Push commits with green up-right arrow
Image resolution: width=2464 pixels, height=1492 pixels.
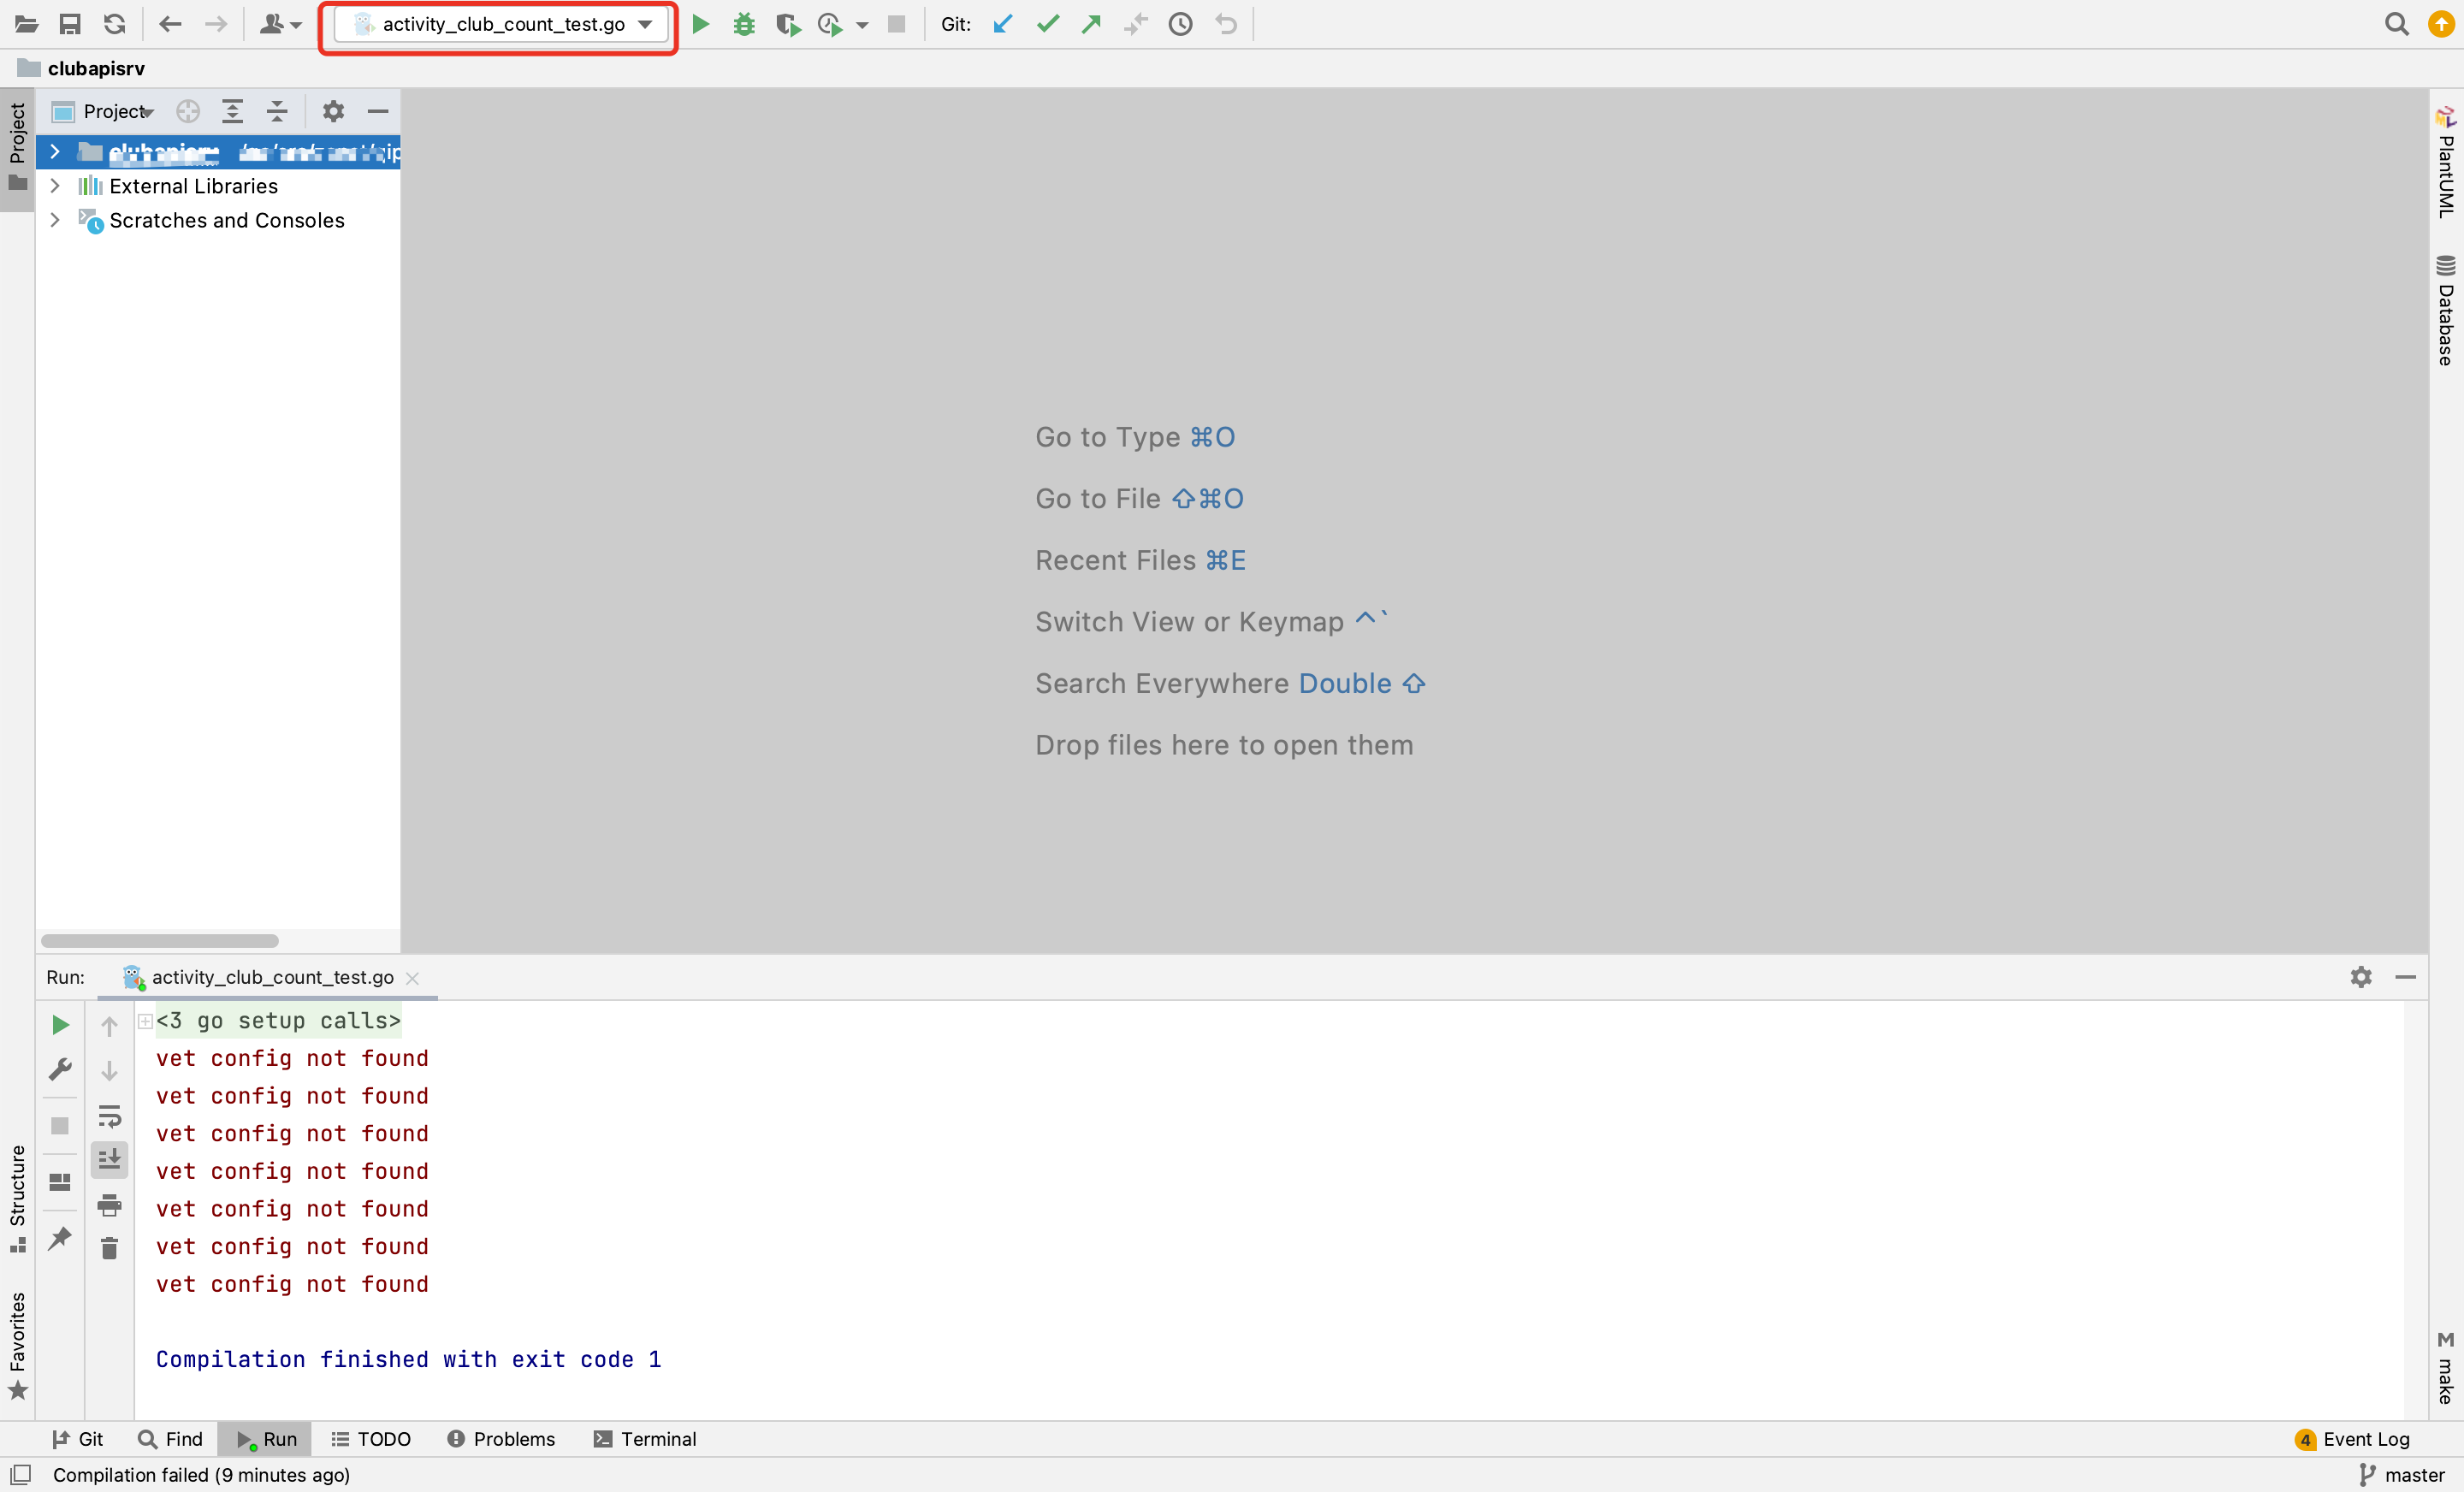pos(1091,24)
